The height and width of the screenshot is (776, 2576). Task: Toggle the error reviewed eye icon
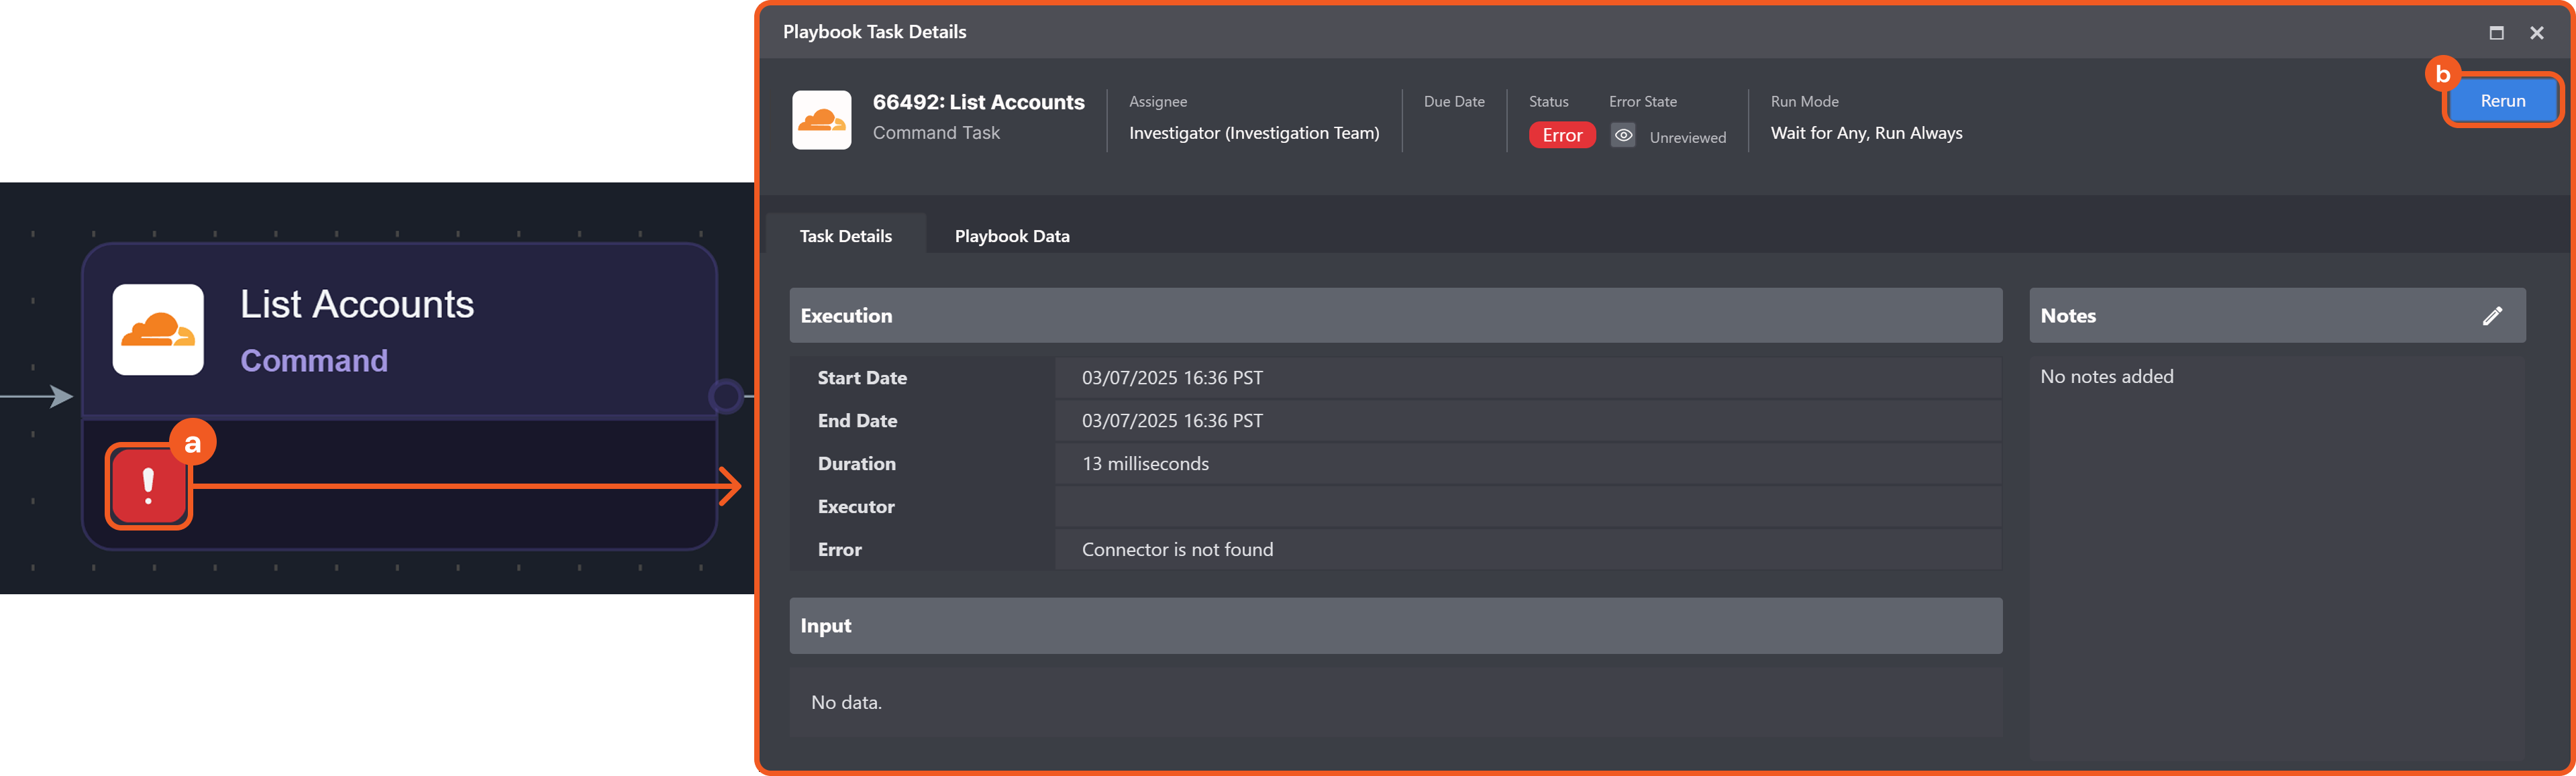[1622, 136]
